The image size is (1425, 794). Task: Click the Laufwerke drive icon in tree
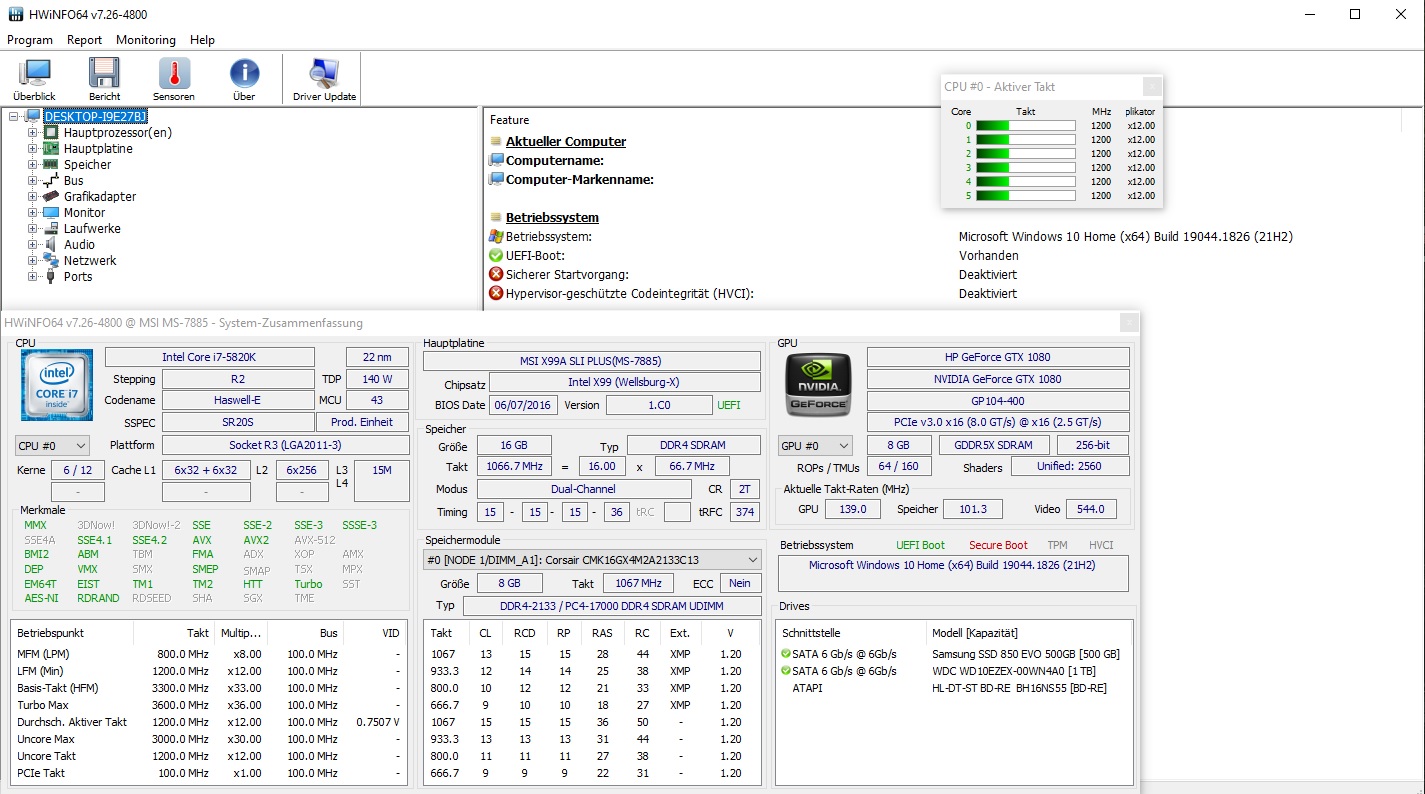click(x=51, y=228)
